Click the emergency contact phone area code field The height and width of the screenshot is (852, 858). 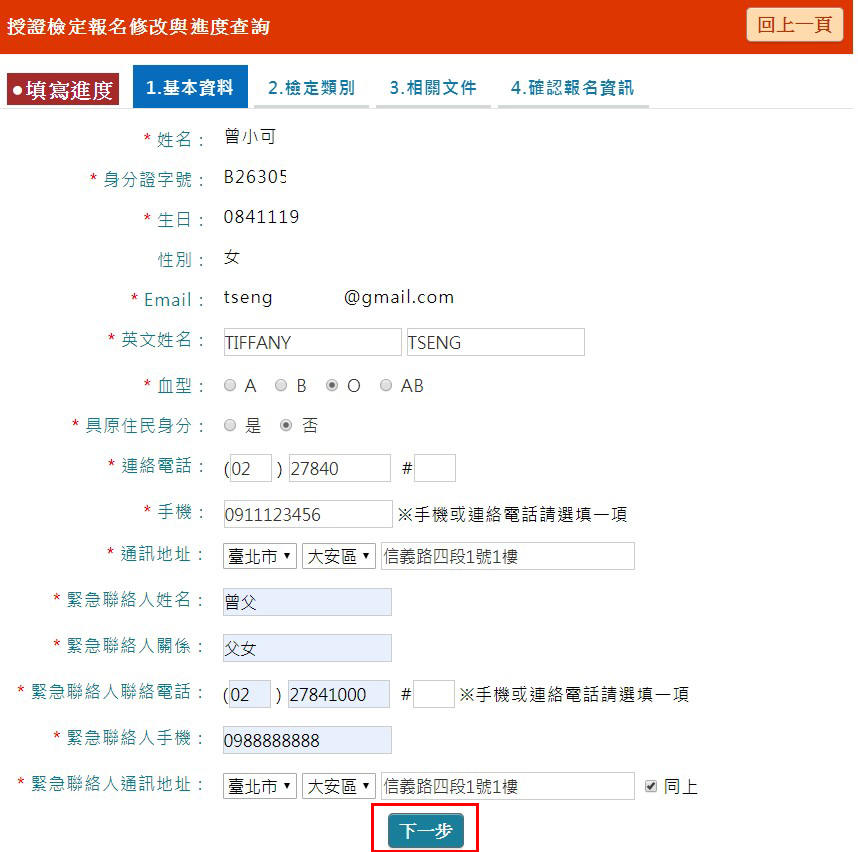[250, 694]
